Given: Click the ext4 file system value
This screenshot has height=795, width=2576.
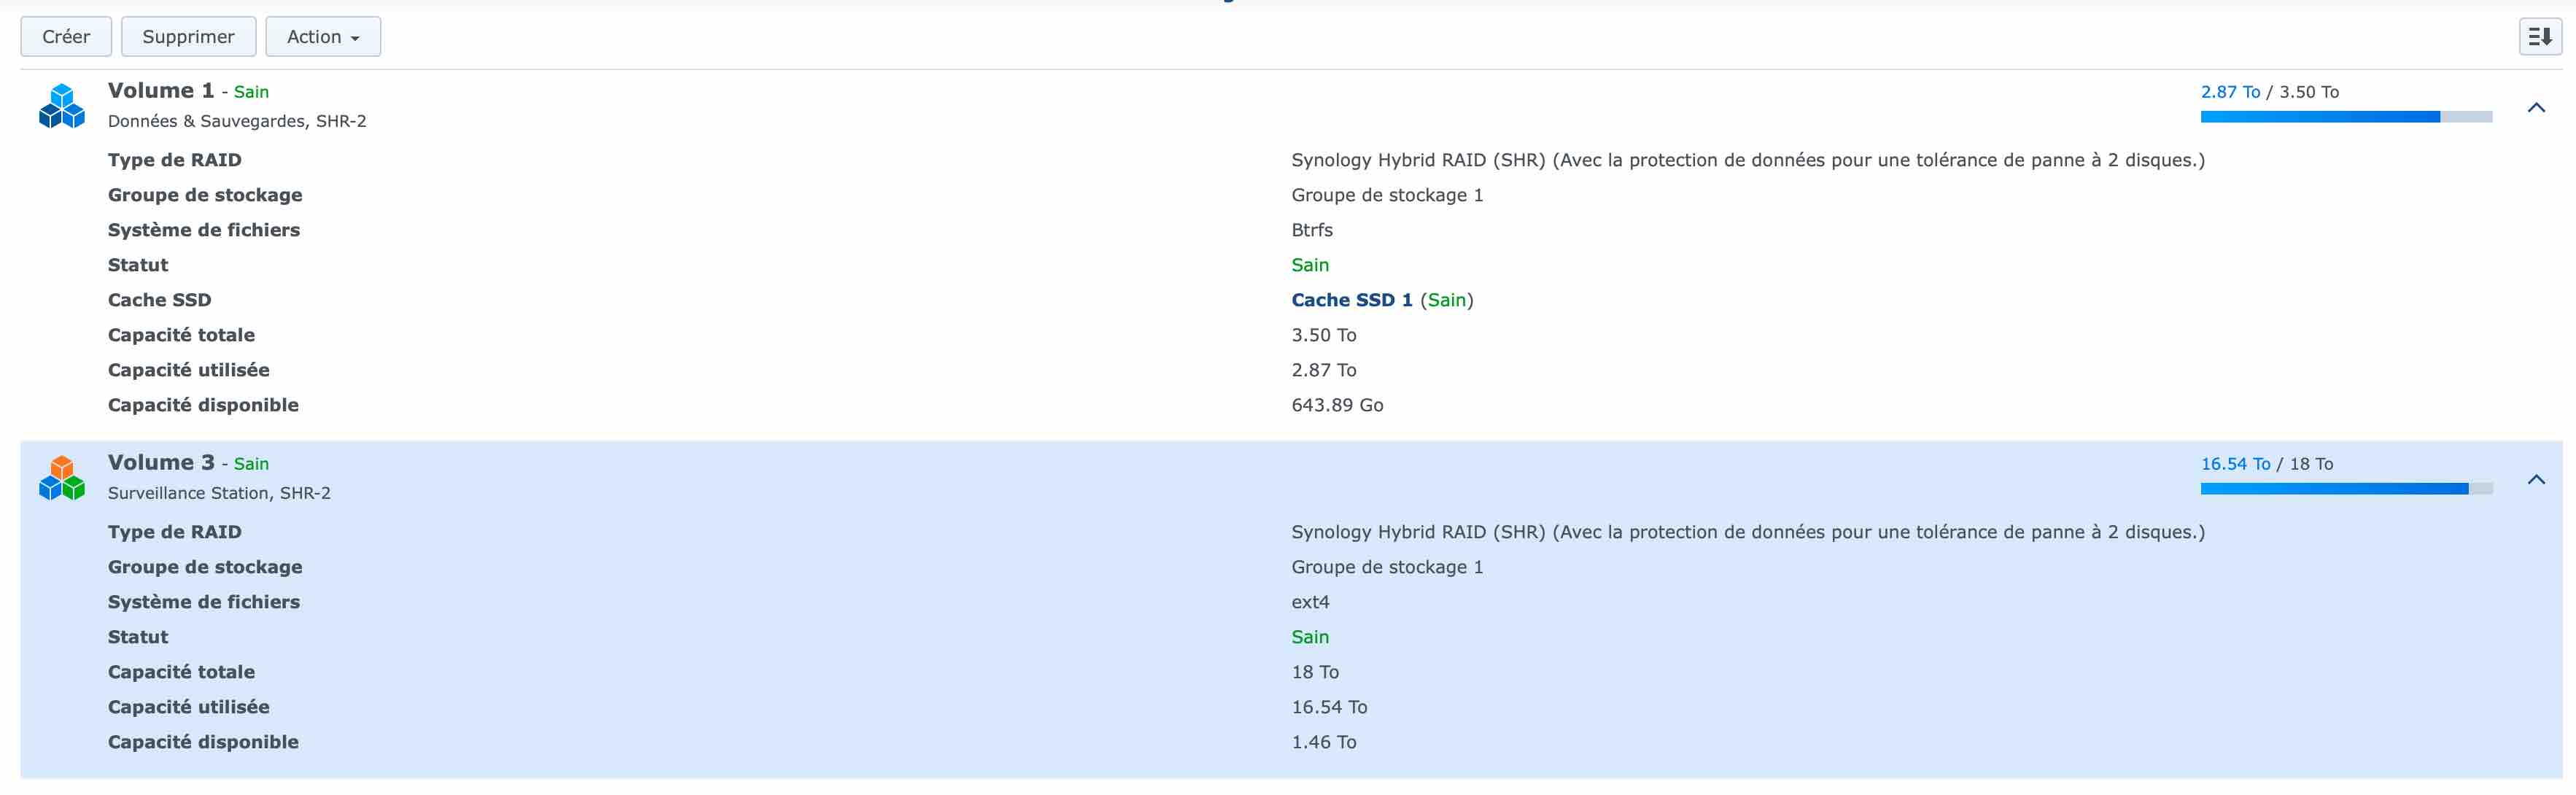Looking at the screenshot, I should click(1309, 602).
